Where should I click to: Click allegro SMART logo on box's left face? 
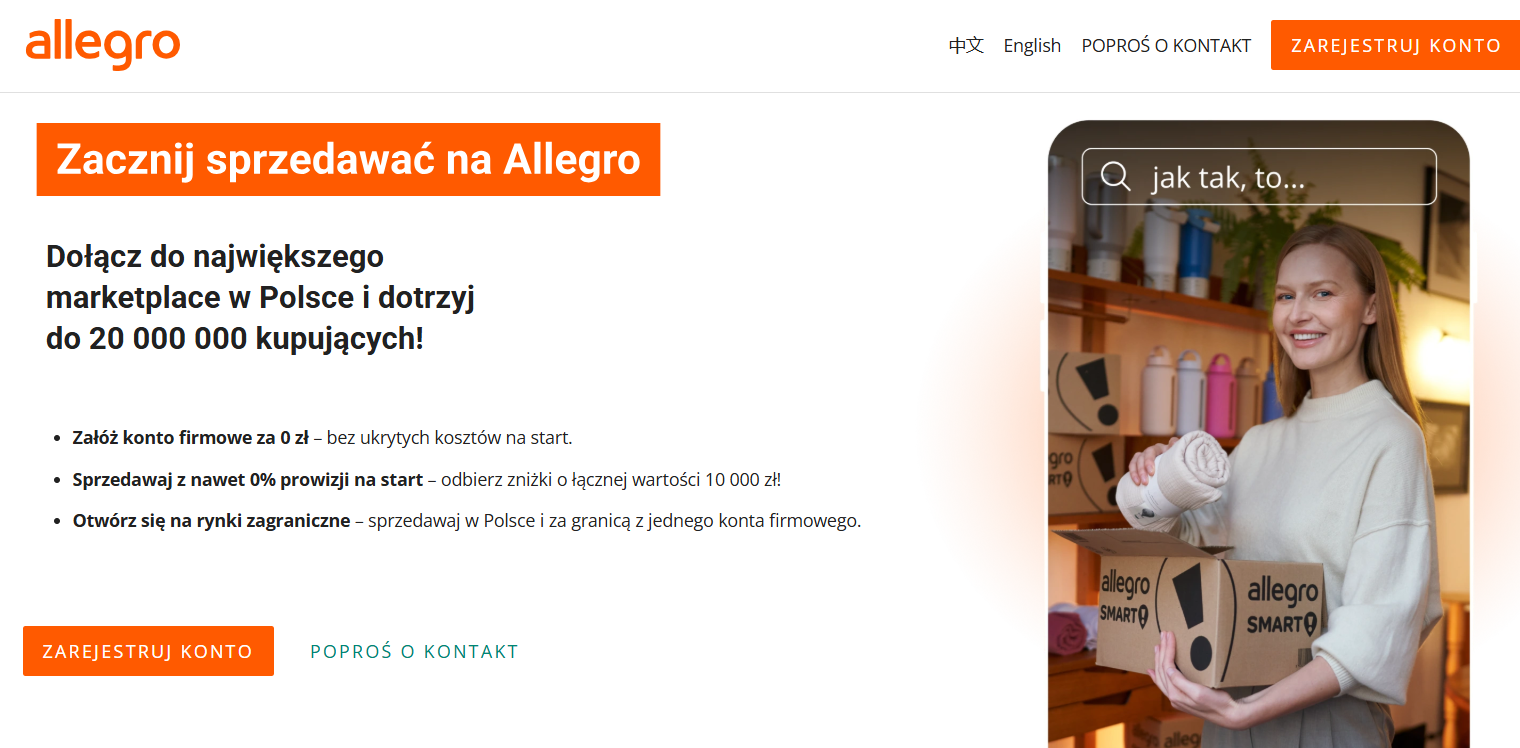[x=1125, y=596]
